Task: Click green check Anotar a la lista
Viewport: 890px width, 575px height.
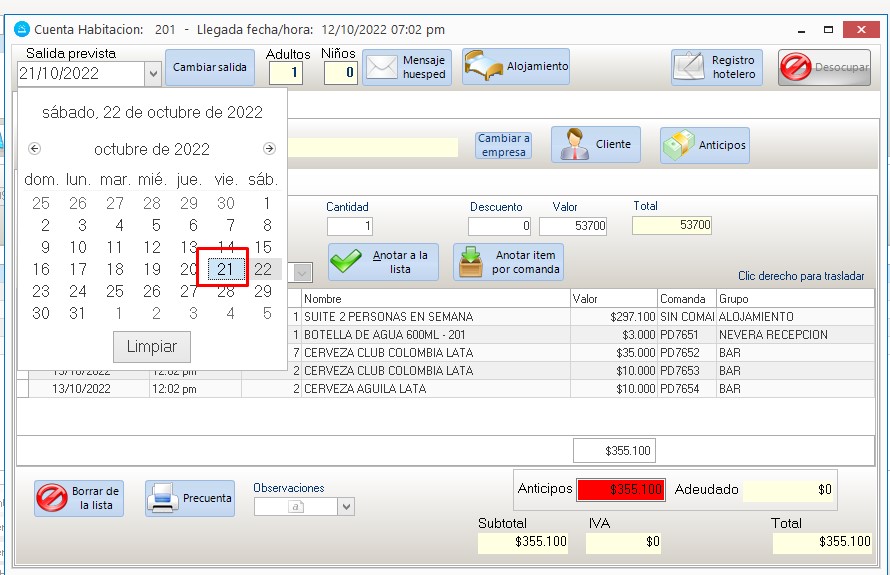Action: click(383, 262)
